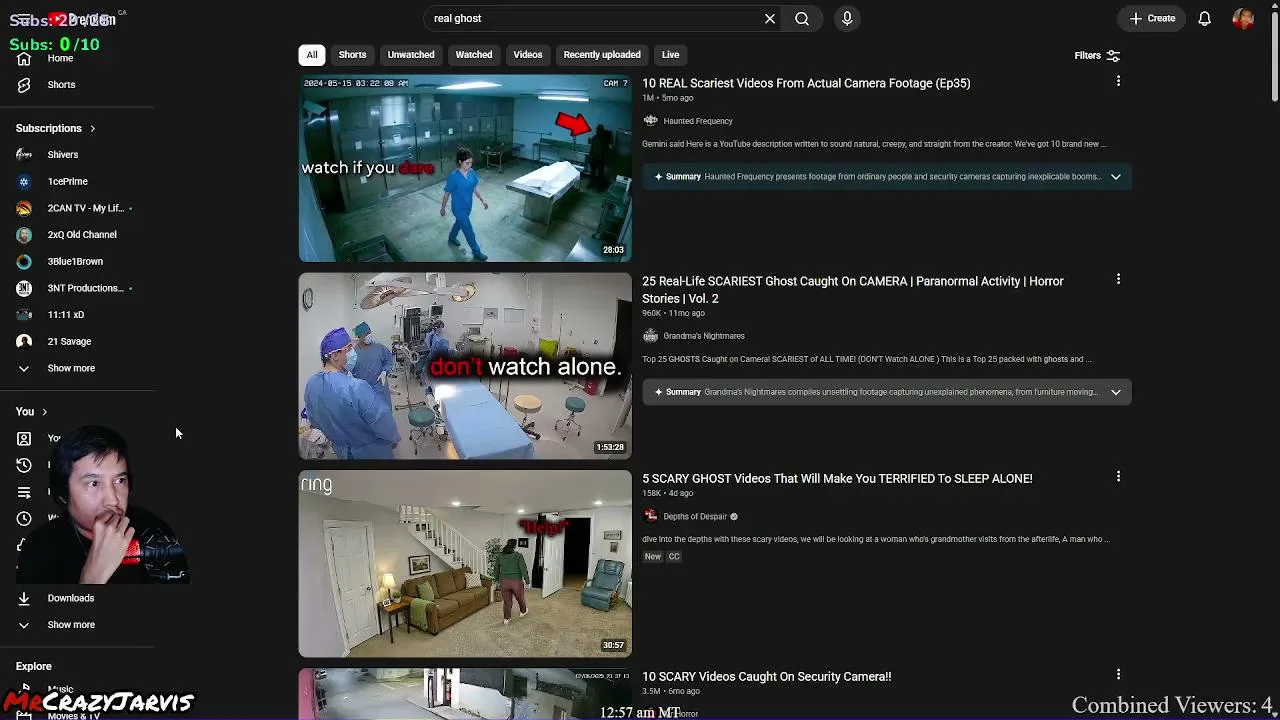Open more options for 5 SCARY GHOST Videos
Viewport: 1280px width, 720px height.
point(1118,477)
